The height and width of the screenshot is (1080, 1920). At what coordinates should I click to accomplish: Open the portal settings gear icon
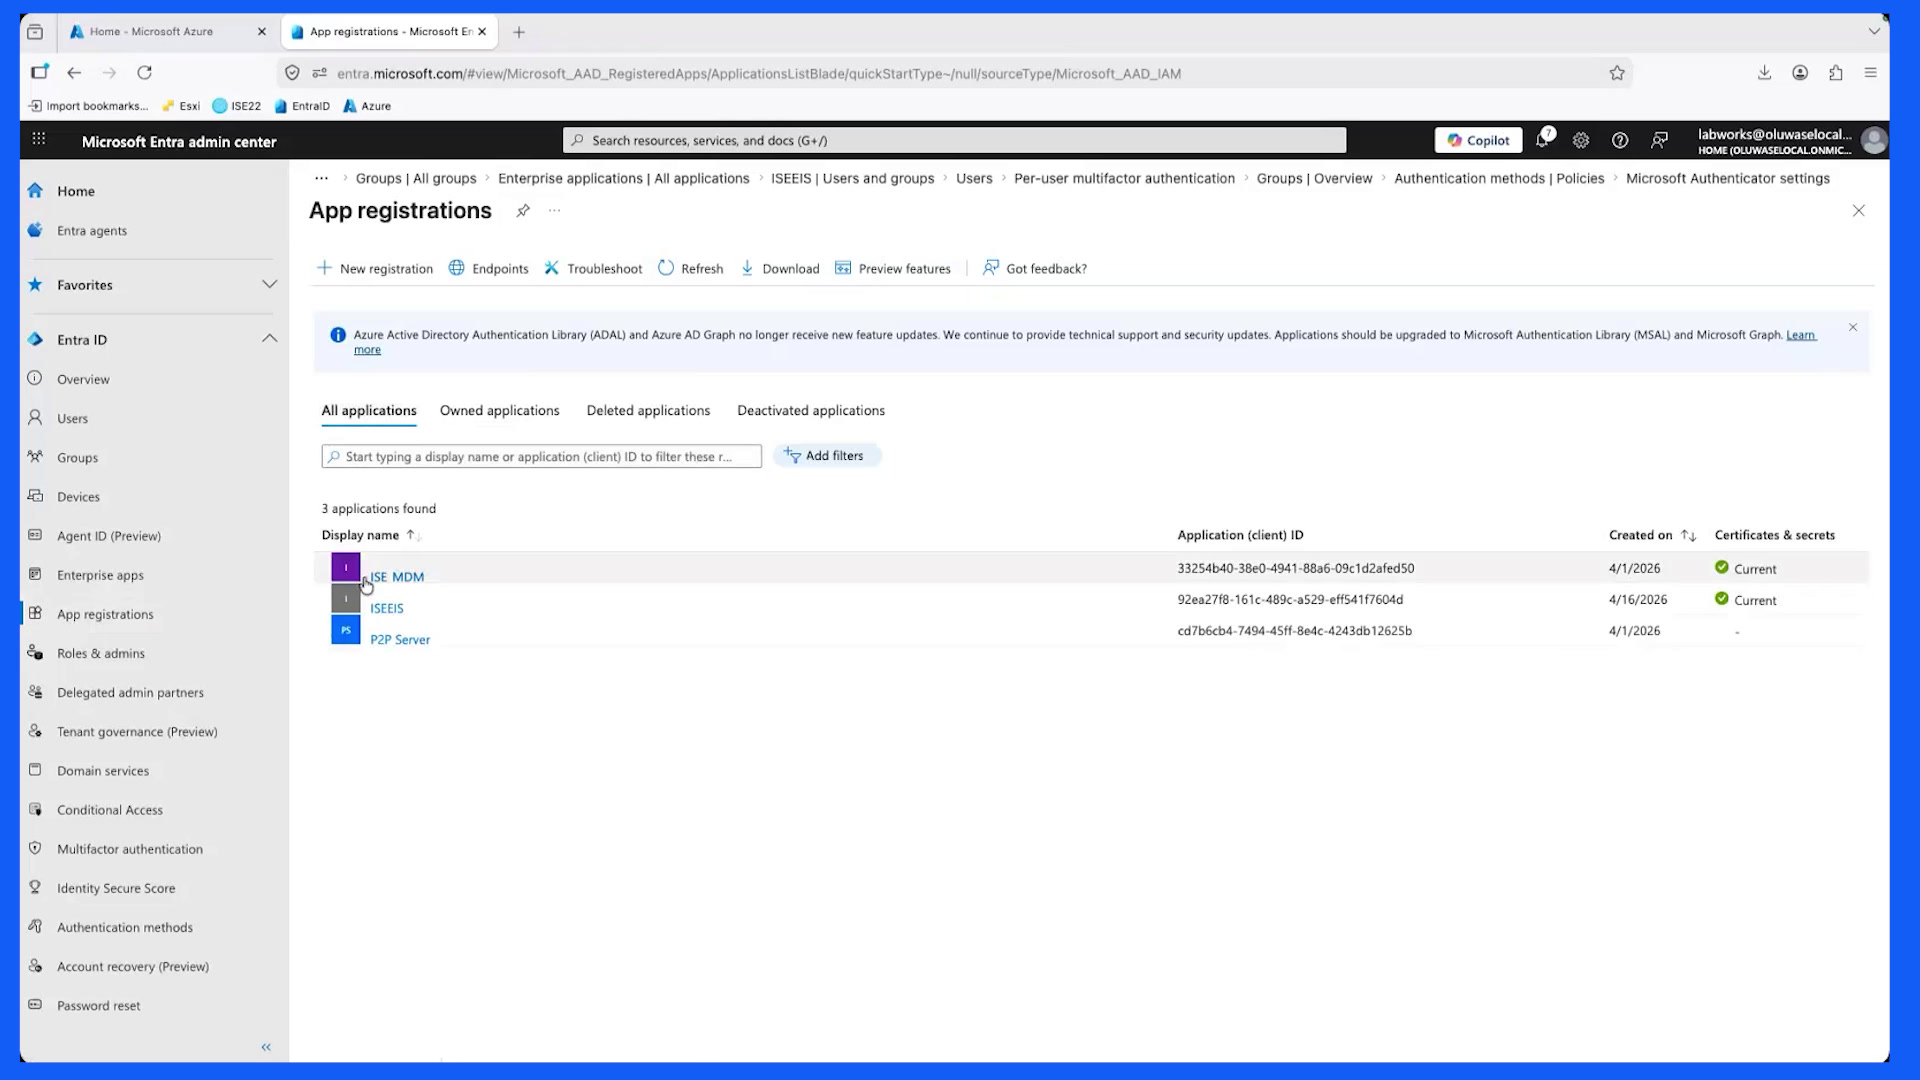(x=1581, y=141)
